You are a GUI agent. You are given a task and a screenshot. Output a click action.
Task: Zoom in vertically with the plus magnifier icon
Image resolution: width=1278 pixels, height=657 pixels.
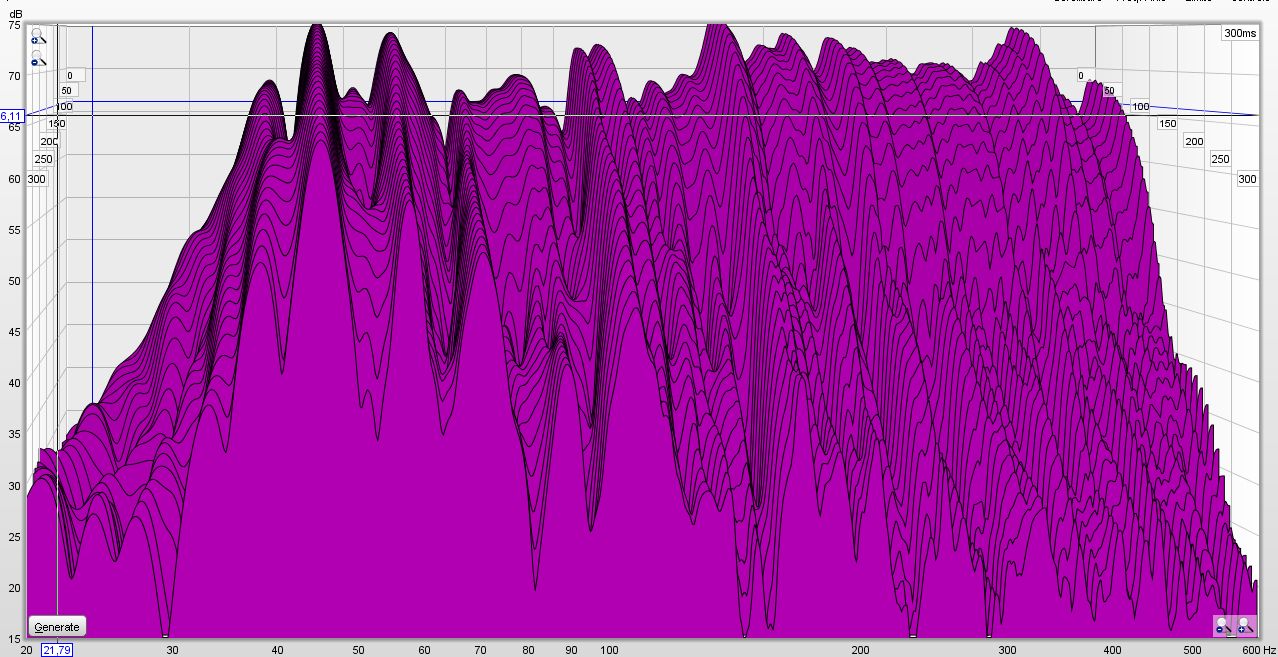click(37, 37)
